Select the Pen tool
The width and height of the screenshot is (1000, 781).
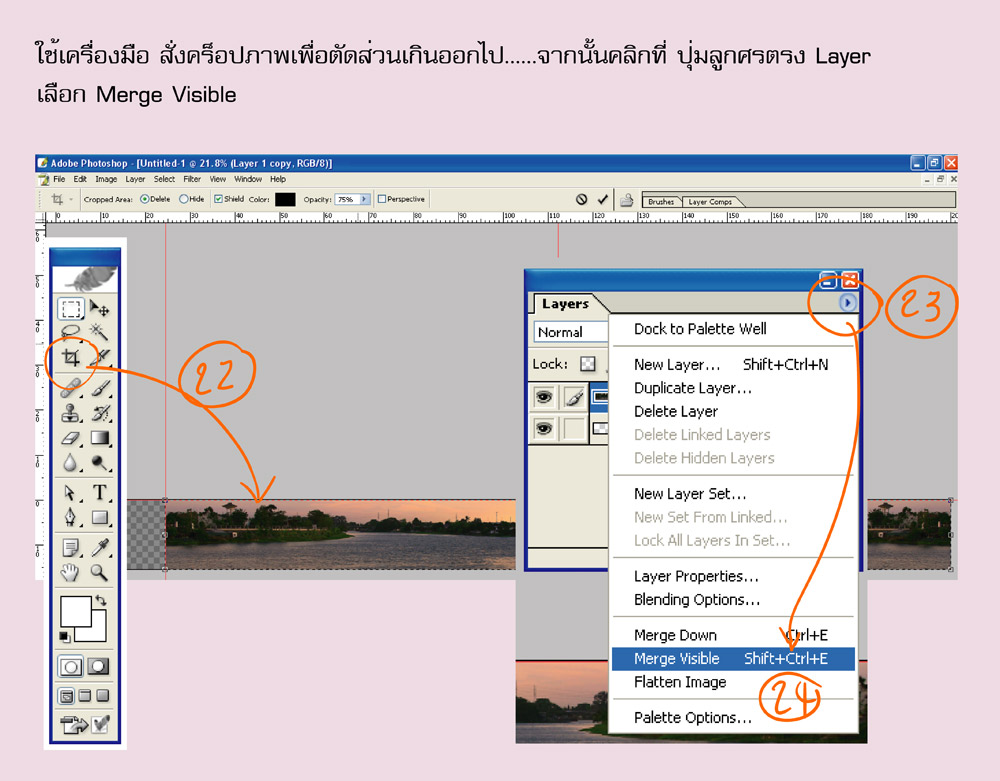tap(71, 517)
